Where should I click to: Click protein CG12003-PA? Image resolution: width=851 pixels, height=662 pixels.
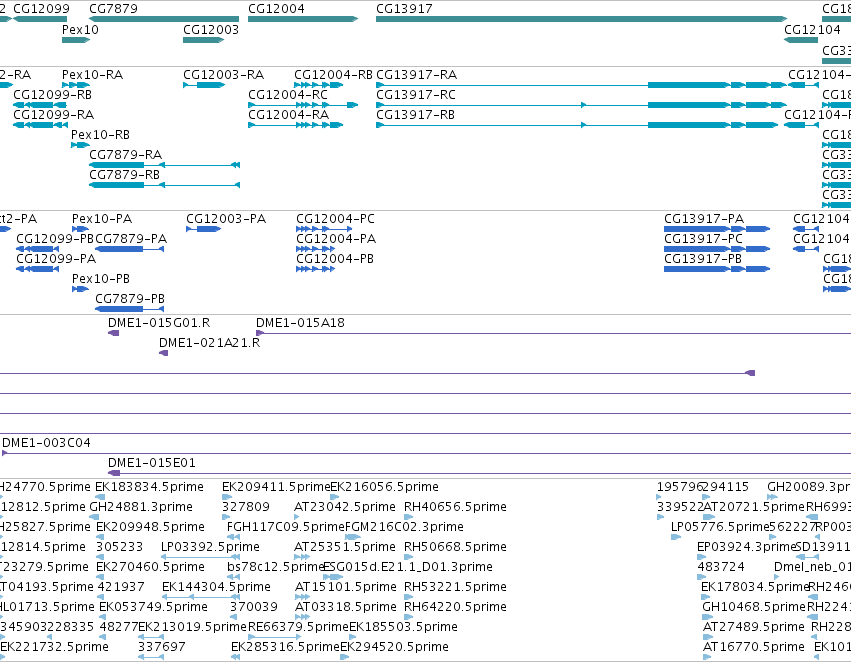point(204,229)
